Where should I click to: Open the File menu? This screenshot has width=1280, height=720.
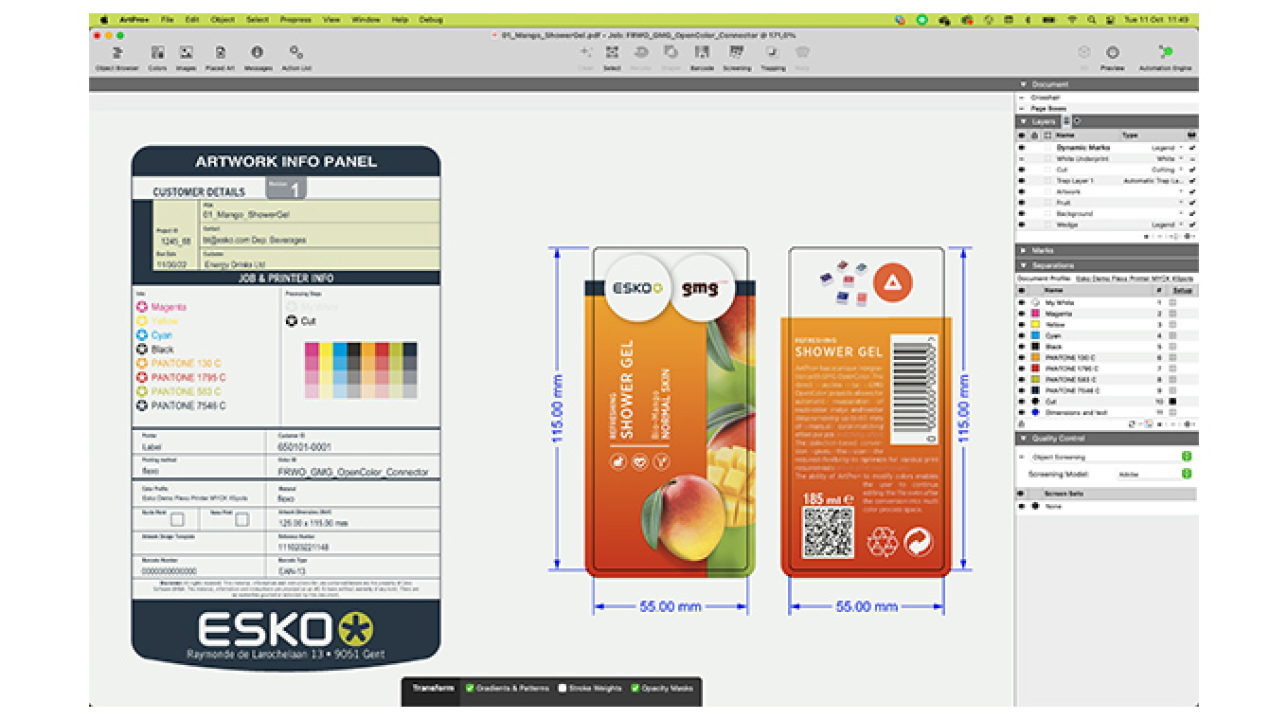click(x=167, y=19)
